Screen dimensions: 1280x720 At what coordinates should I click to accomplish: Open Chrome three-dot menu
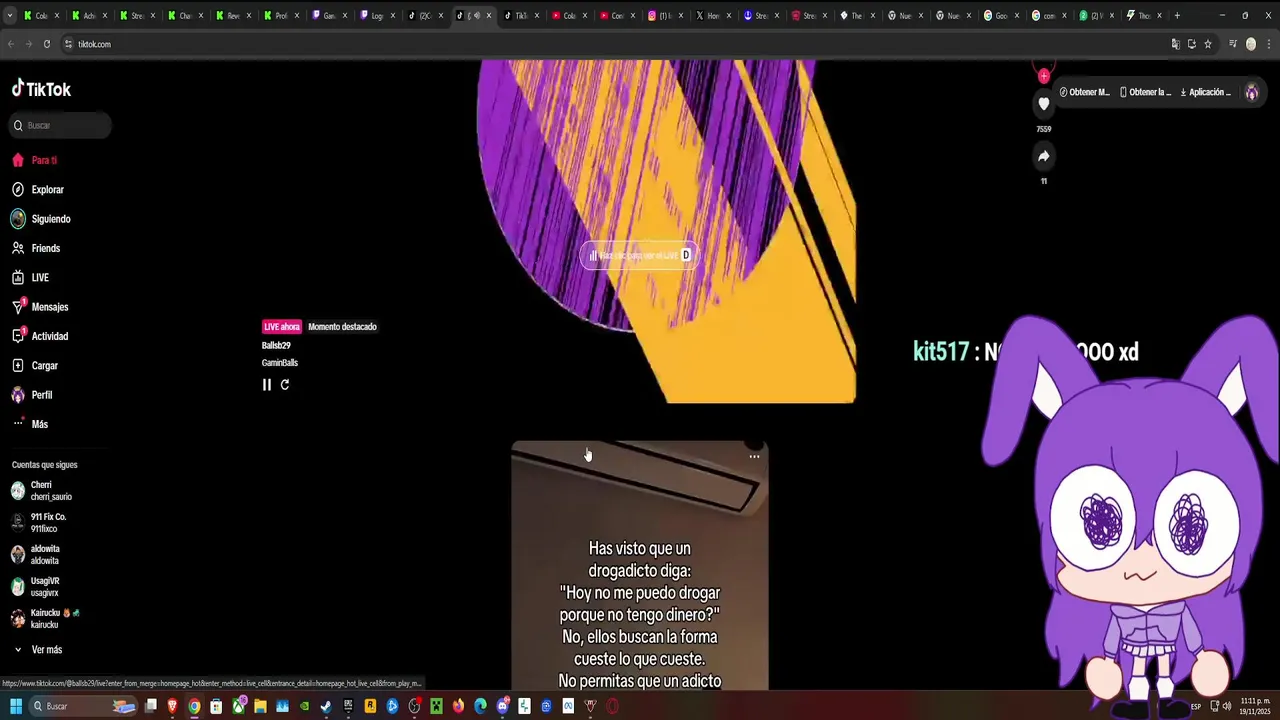coord(1269,44)
